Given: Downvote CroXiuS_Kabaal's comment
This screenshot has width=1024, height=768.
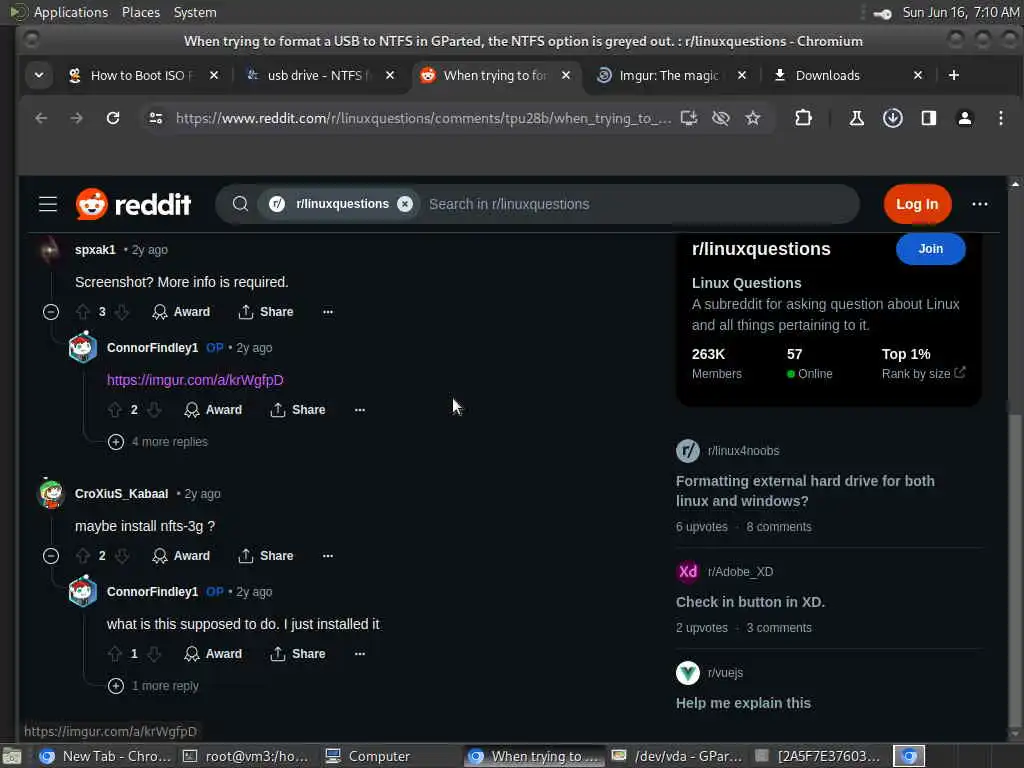Looking at the screenshot, I should pos(122,556).
